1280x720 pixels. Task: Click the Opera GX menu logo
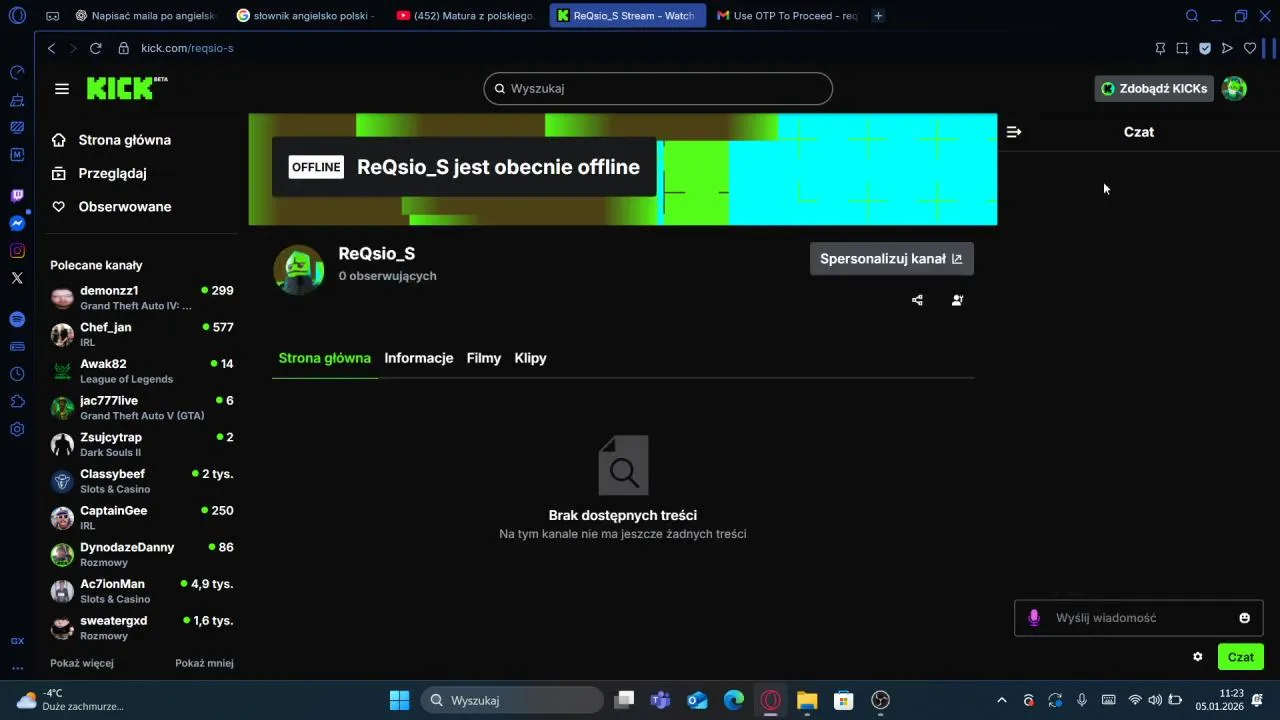(x=17, y=16)
